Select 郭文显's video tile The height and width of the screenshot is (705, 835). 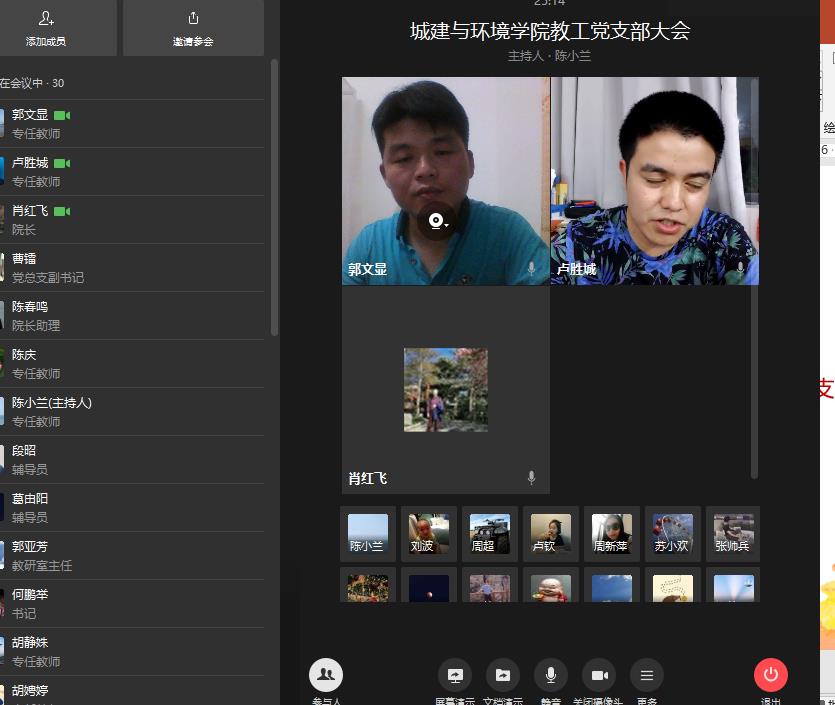[x=446, y=181]
